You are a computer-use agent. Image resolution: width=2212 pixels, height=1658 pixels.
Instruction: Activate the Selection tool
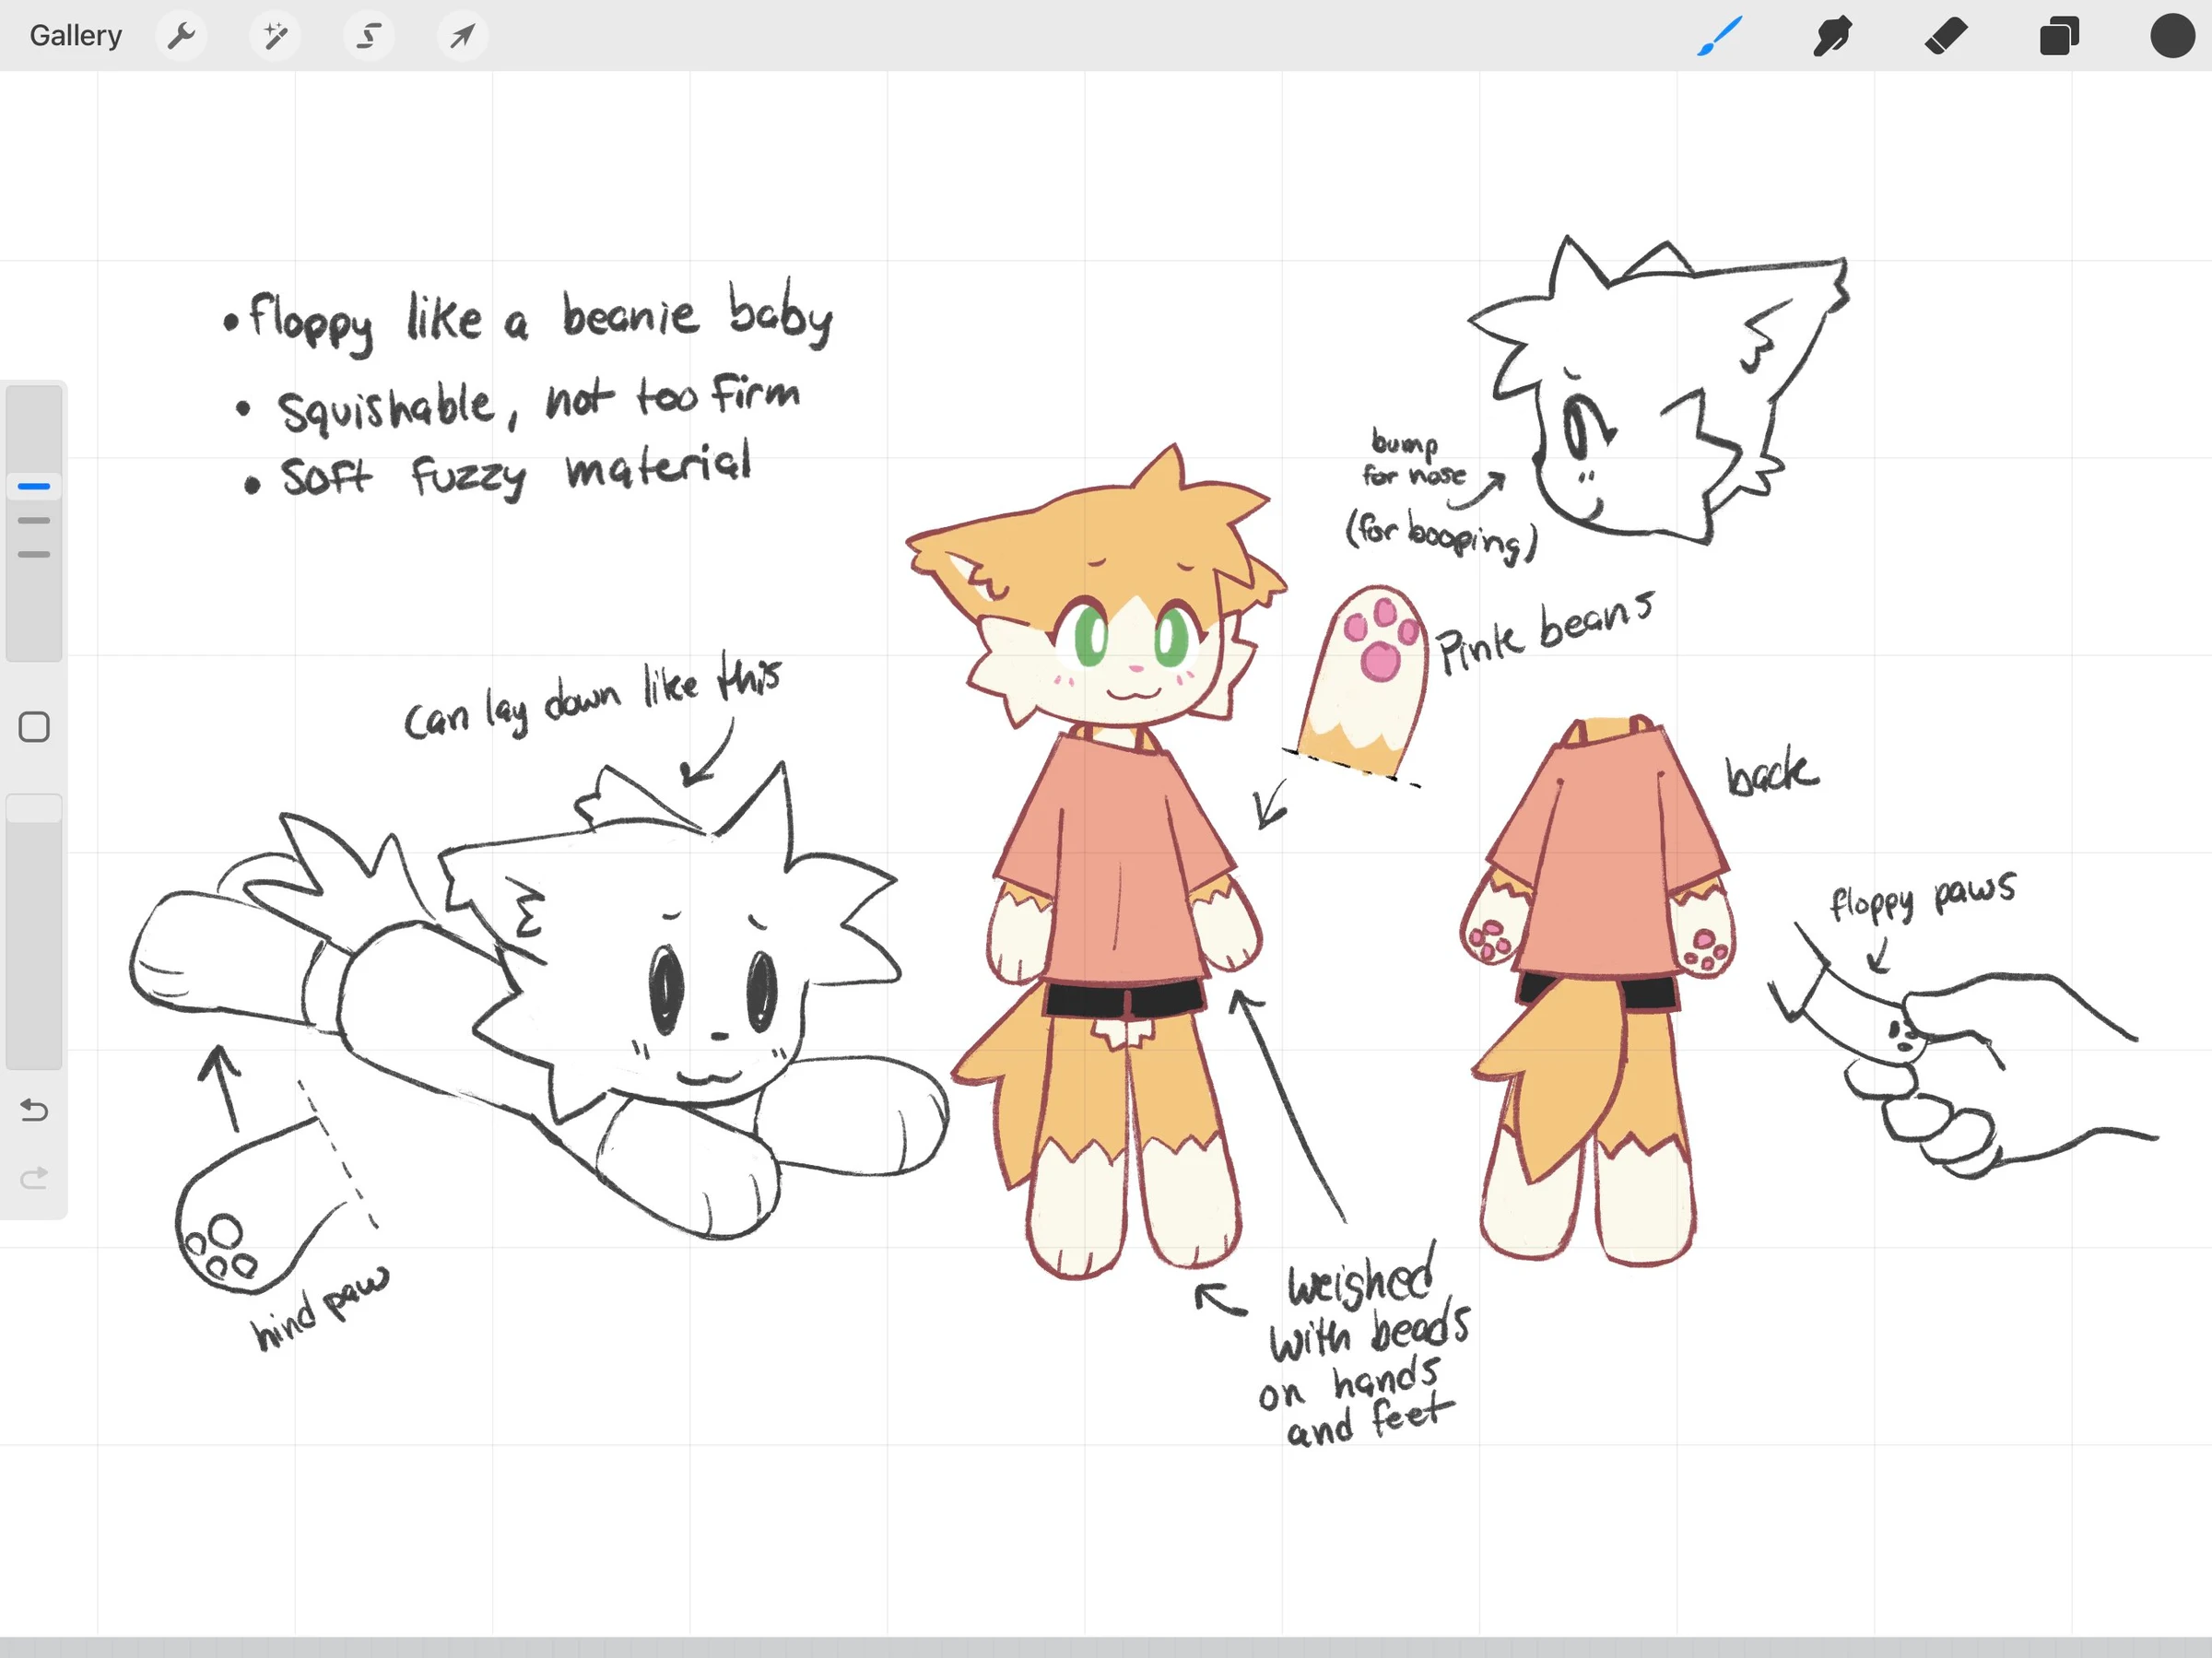[x=369, y=36]
